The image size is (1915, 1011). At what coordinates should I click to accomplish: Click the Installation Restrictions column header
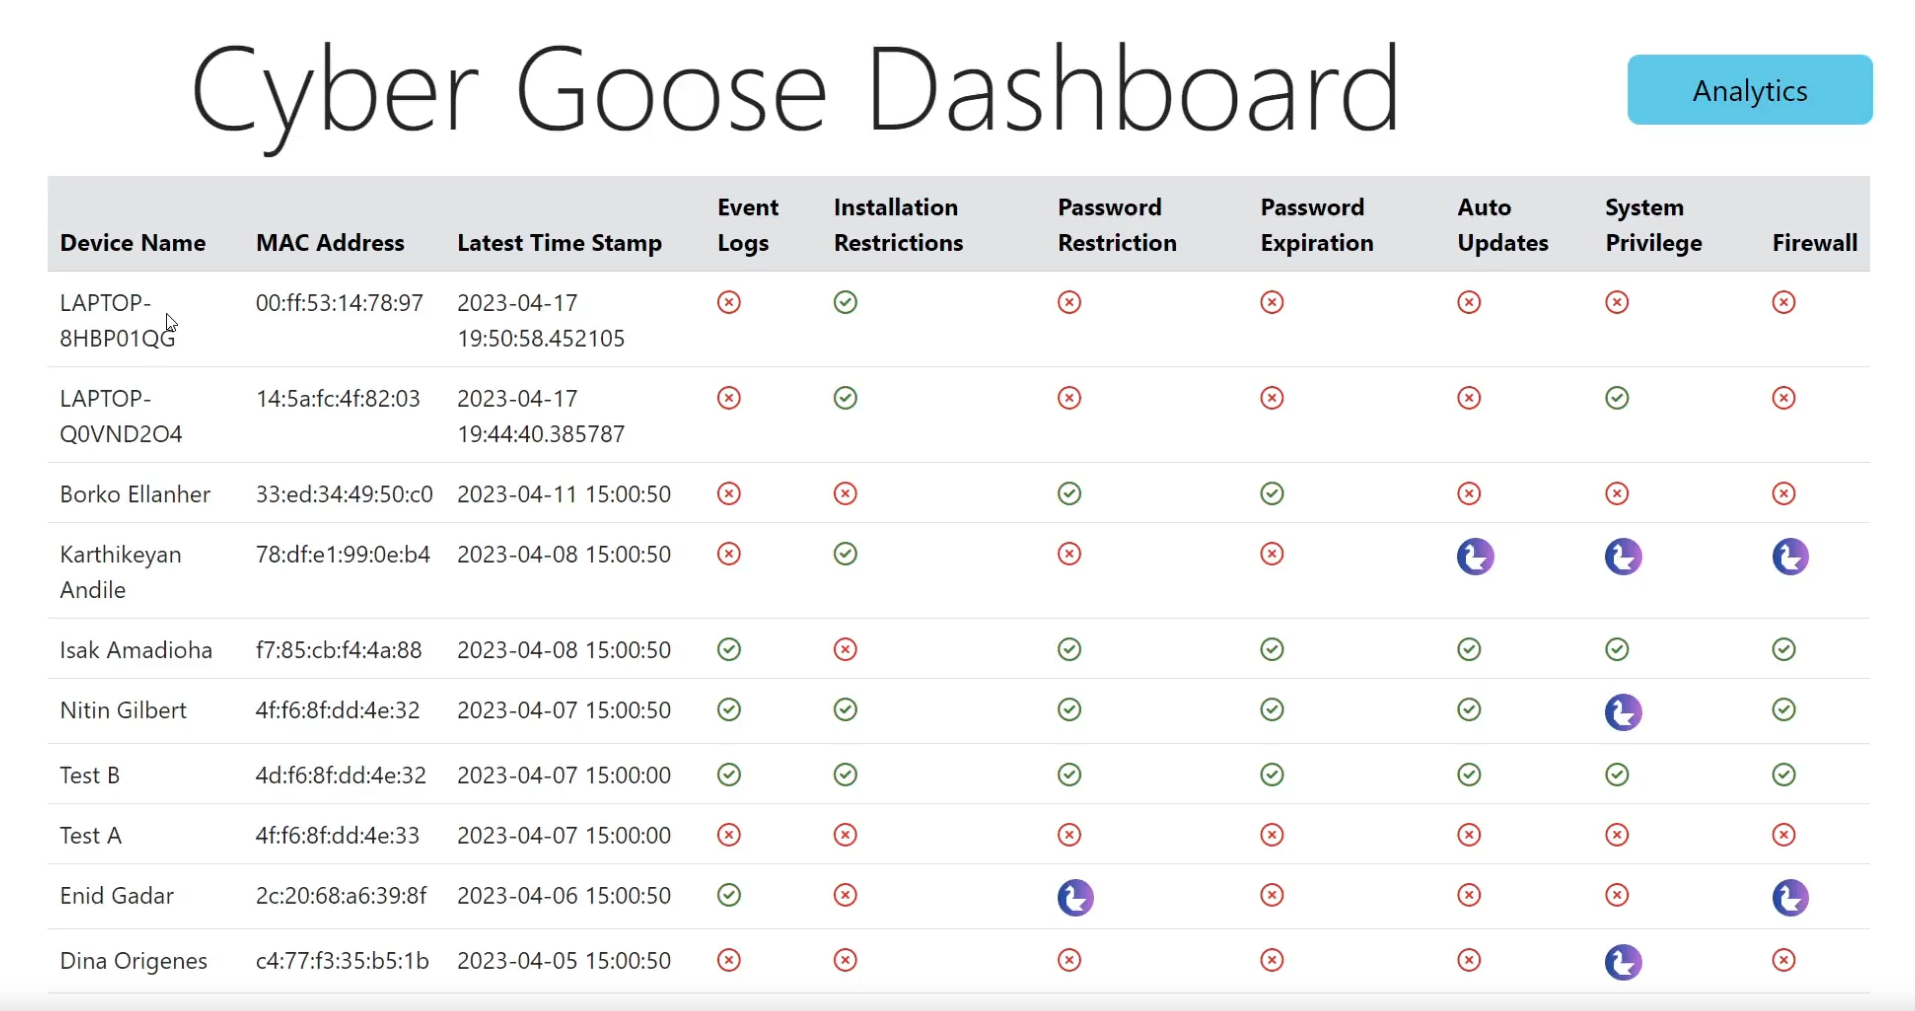(x=898, y=225)
